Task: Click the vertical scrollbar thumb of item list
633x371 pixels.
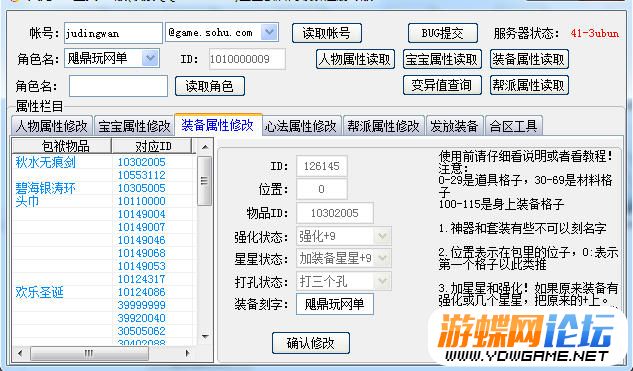Action: [x=205, y=181]
